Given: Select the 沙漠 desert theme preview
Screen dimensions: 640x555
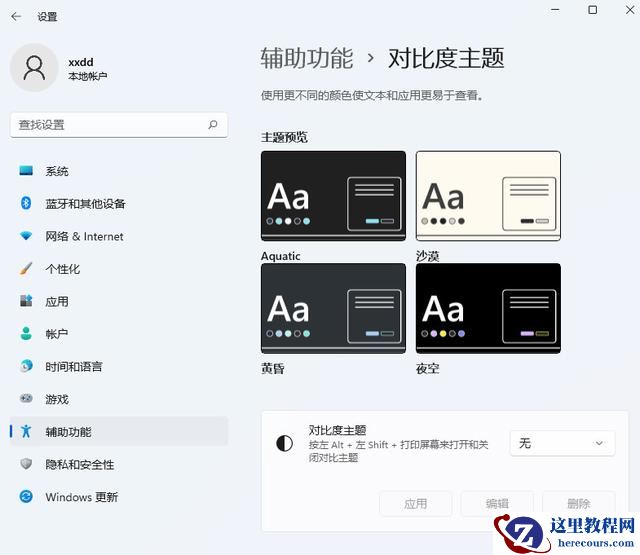Looking at the screenshot, I should [x=488, y=196].
